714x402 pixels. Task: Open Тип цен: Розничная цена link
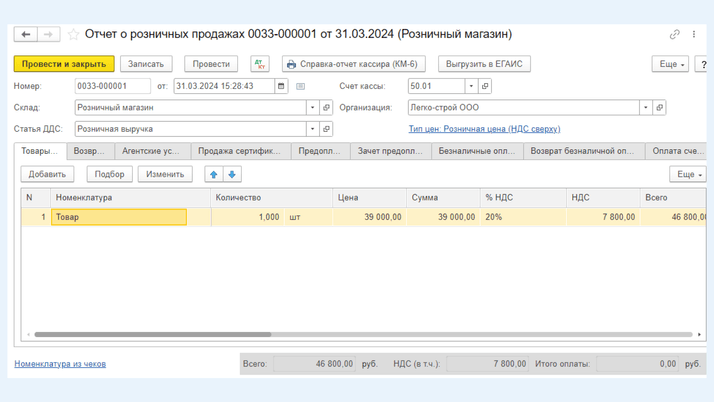pos(484,129)
